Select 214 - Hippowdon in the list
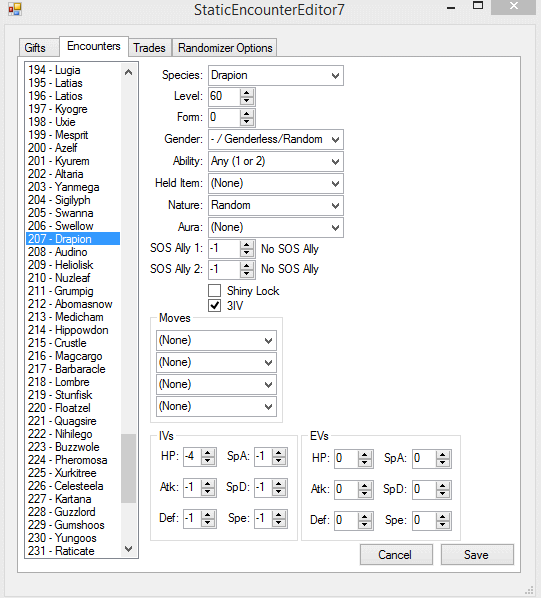541x598 pixels. point(73,330)
